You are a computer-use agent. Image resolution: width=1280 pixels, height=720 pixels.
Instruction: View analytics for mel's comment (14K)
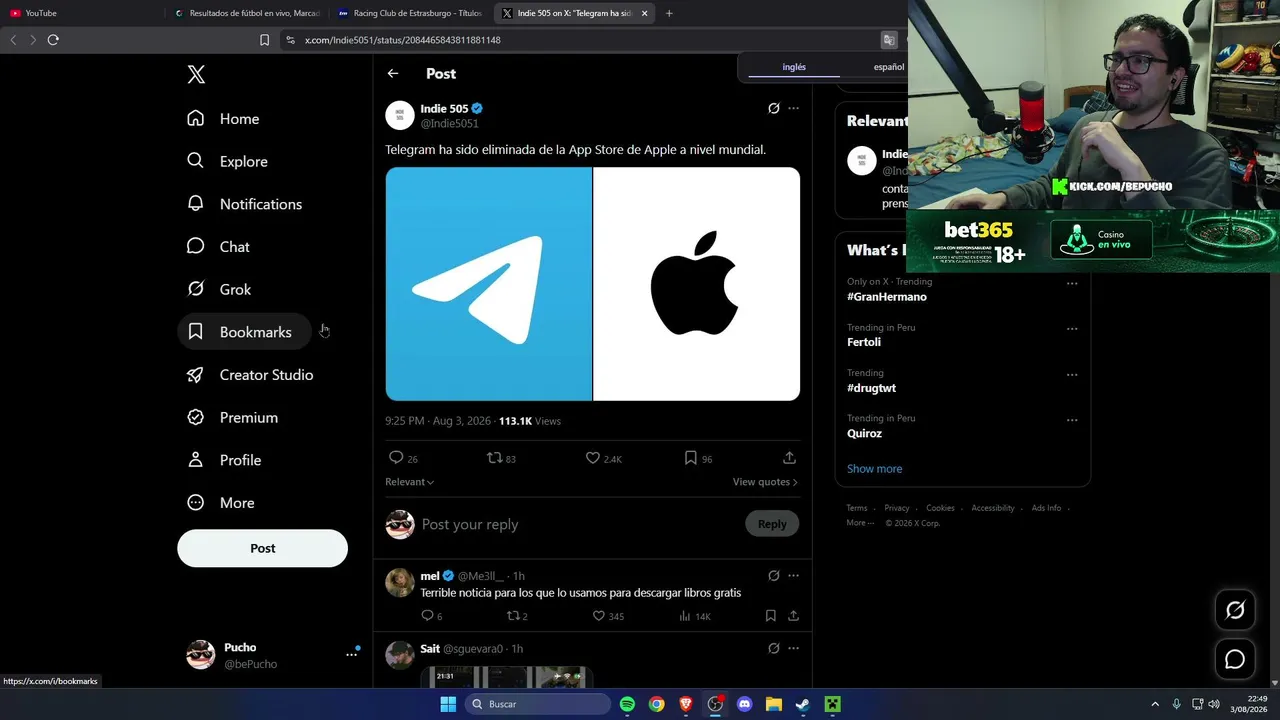click(685, 616)
